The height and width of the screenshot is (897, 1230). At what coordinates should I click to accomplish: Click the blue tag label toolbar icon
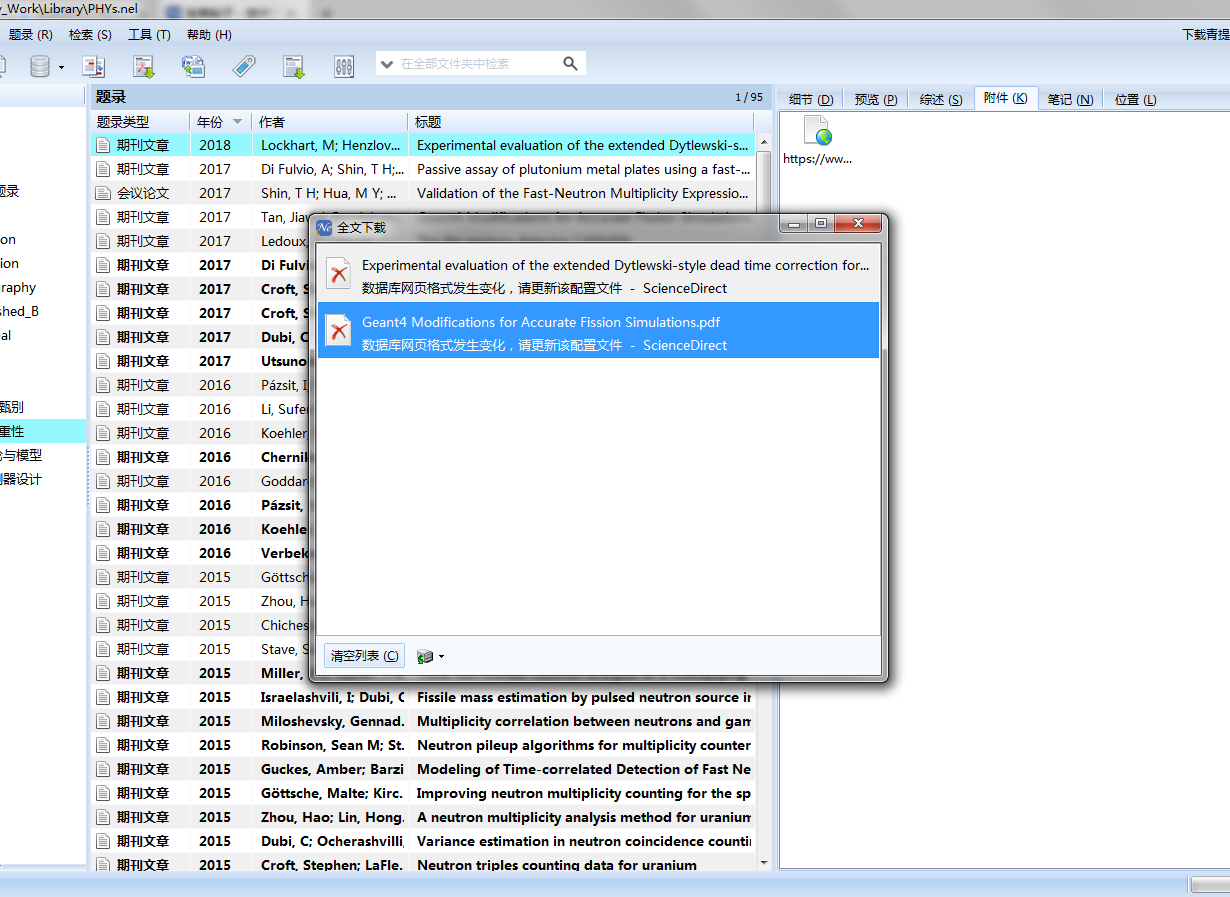[243, 66]
